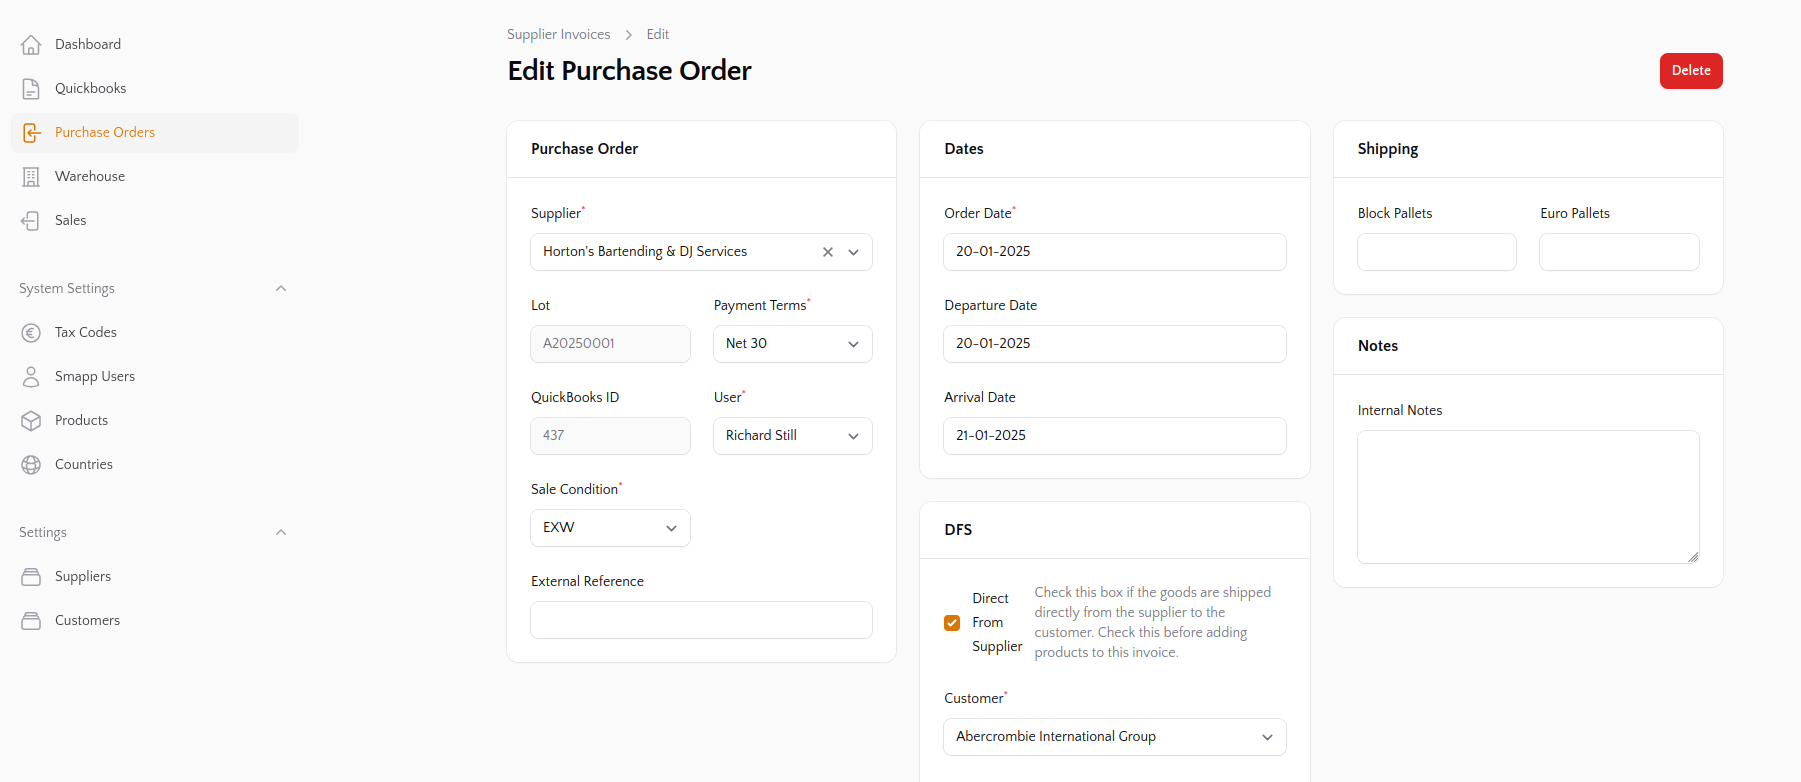The width and height of the screenshot is (1801, 782).
Task: Click the QuickBooks ID field
Action: 610,436
